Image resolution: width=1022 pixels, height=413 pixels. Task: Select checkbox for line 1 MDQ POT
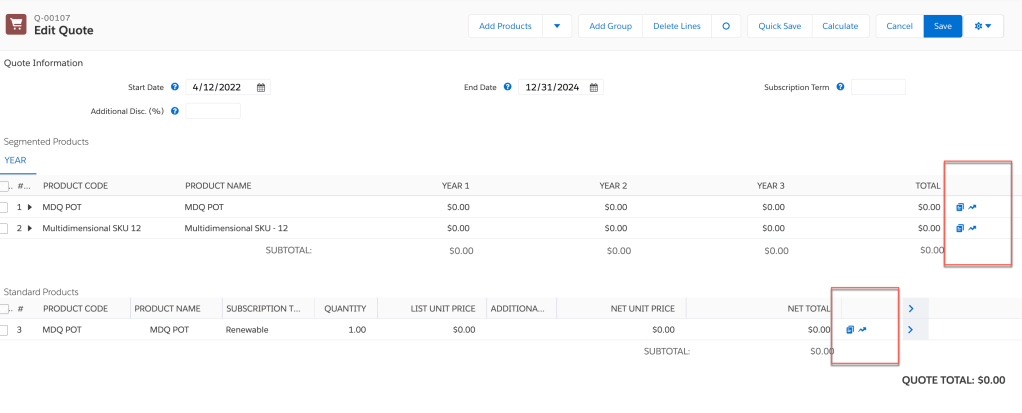[5, 207]
